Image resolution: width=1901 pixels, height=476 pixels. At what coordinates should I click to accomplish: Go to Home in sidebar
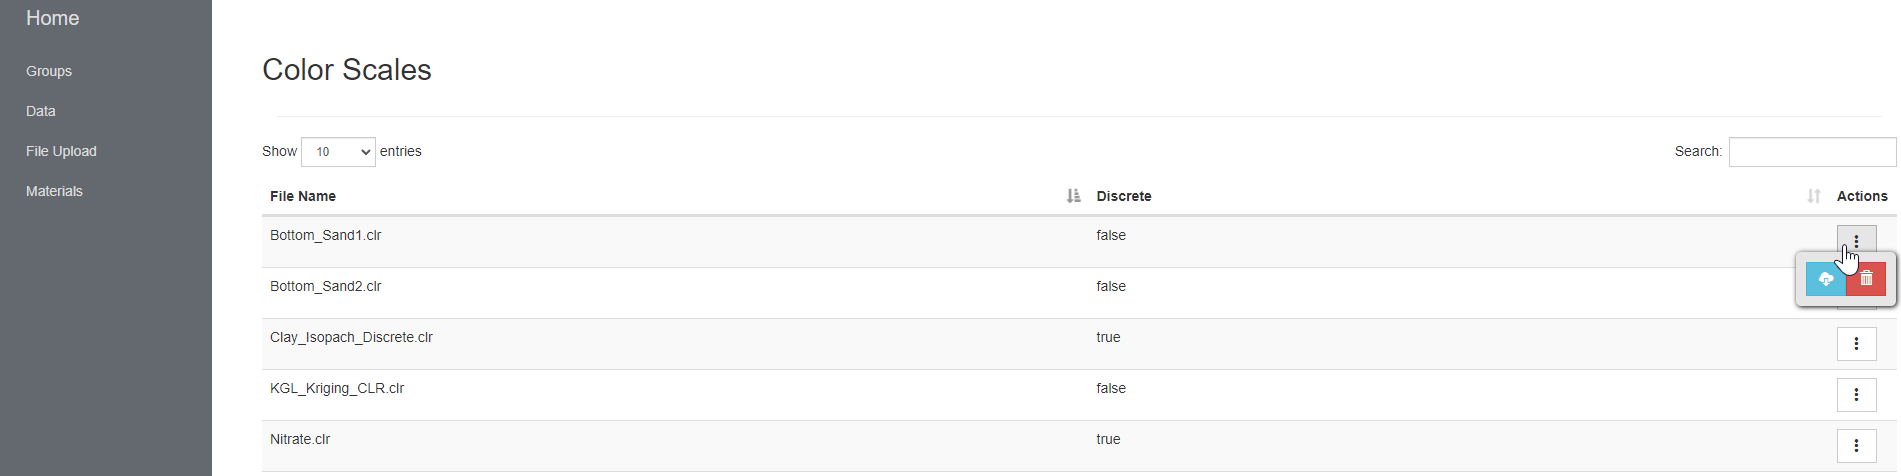pos(52,18)
